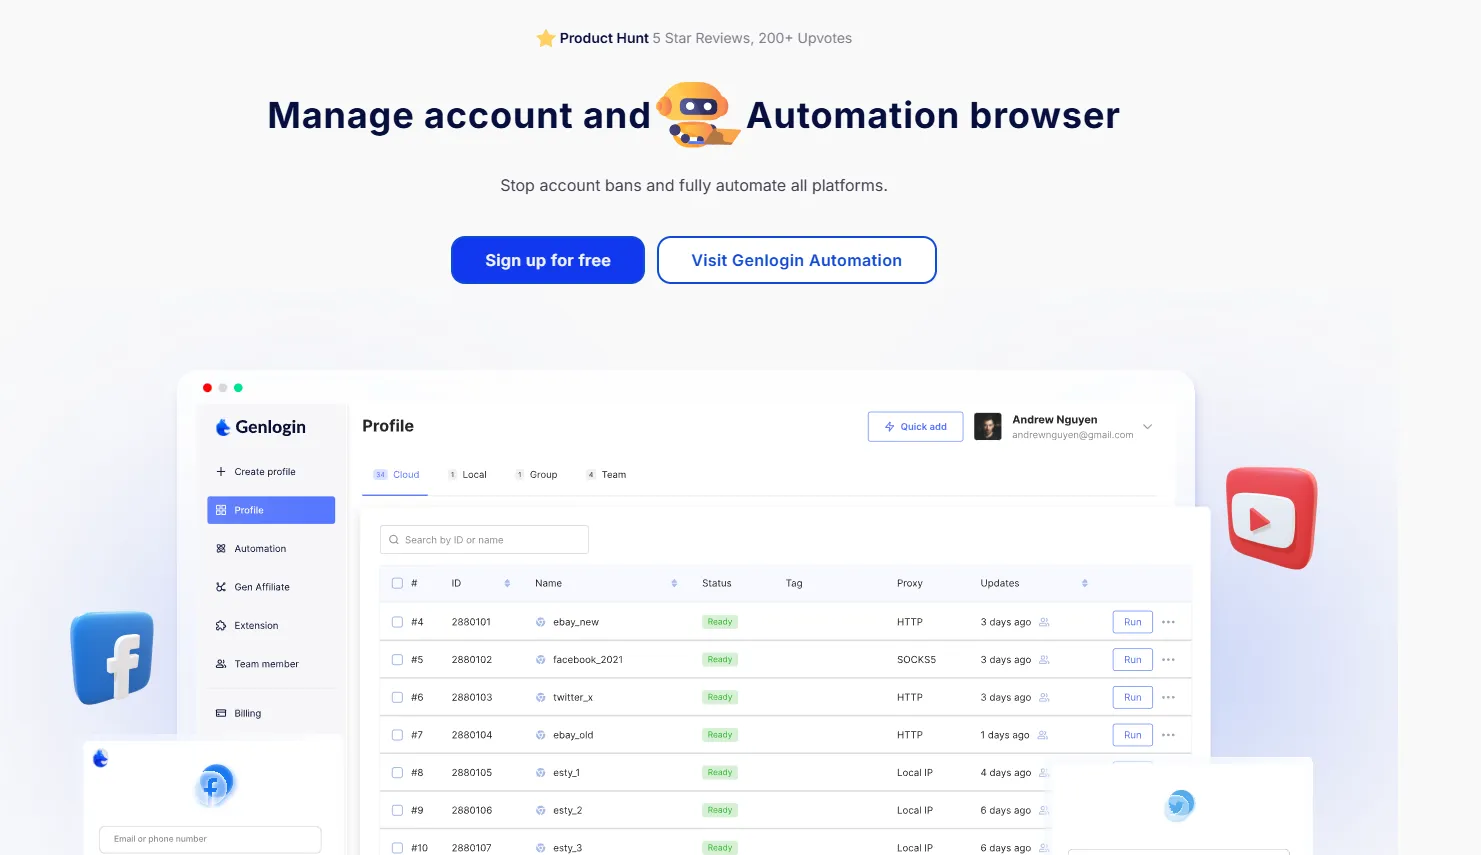Expand the Andrew Nguyen account dropdown chevron
Viewport: 1481px width, 855px height.
tap(1147, 427)
